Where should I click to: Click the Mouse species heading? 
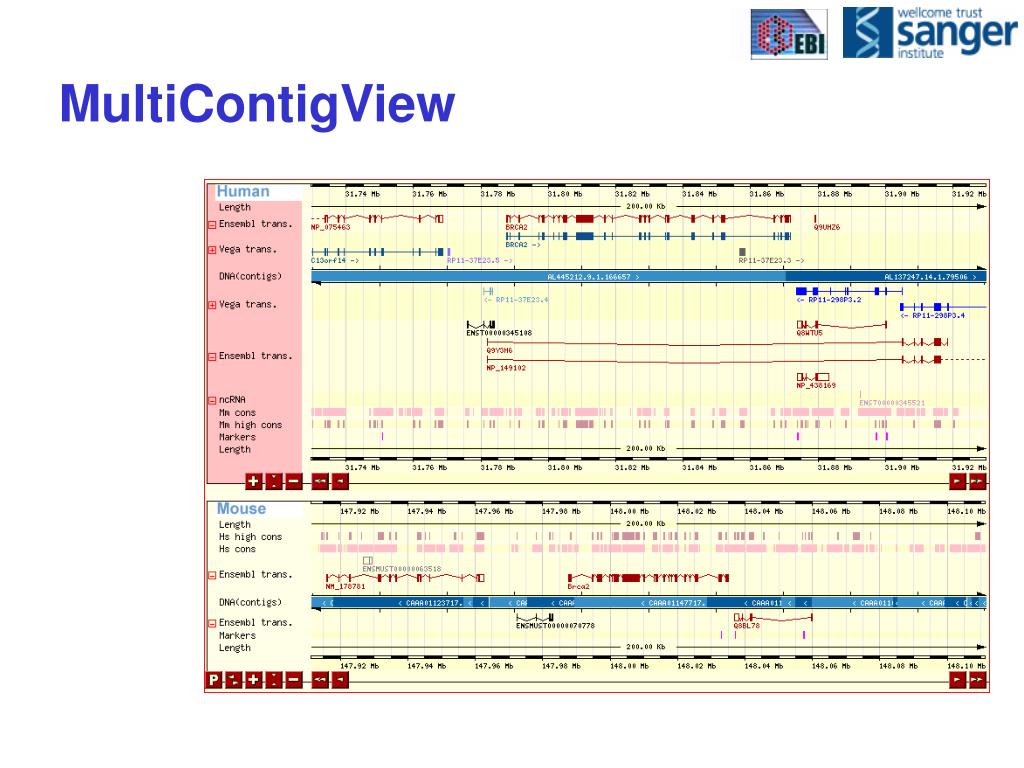point(242,509)
